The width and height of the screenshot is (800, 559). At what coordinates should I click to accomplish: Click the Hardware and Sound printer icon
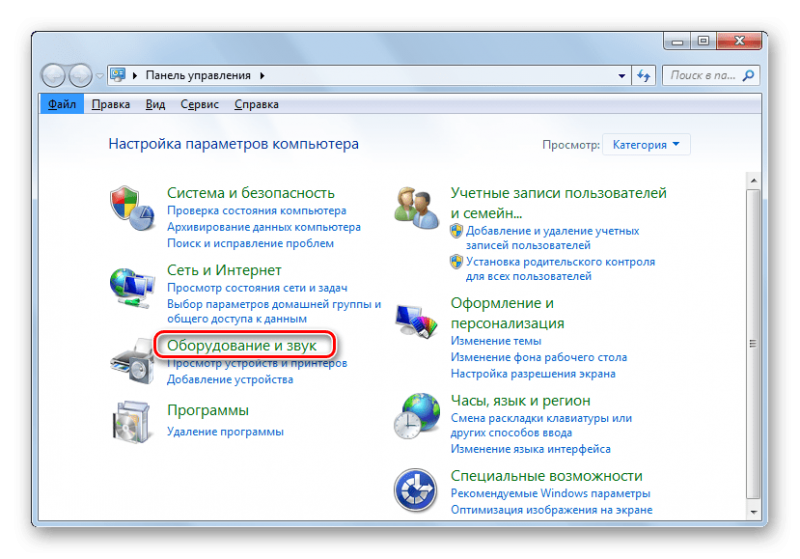(x=132, y=363)
